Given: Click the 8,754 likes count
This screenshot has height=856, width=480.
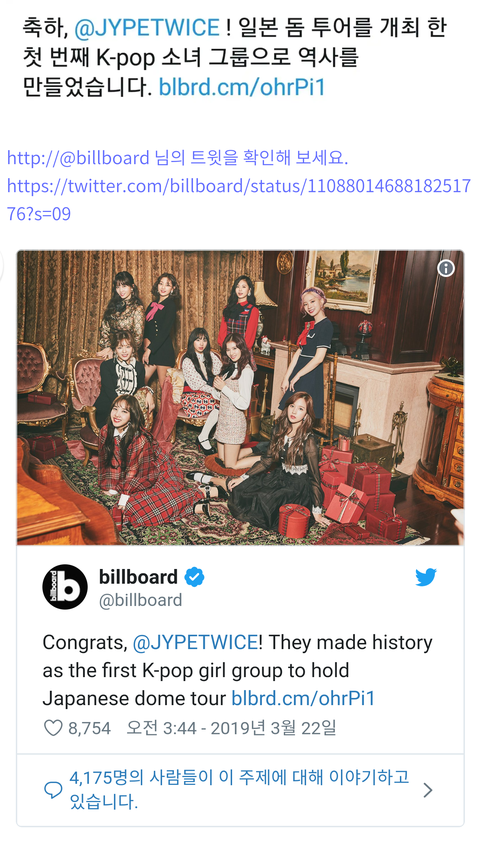Looking at the screenshot, I should coord(89,728).
